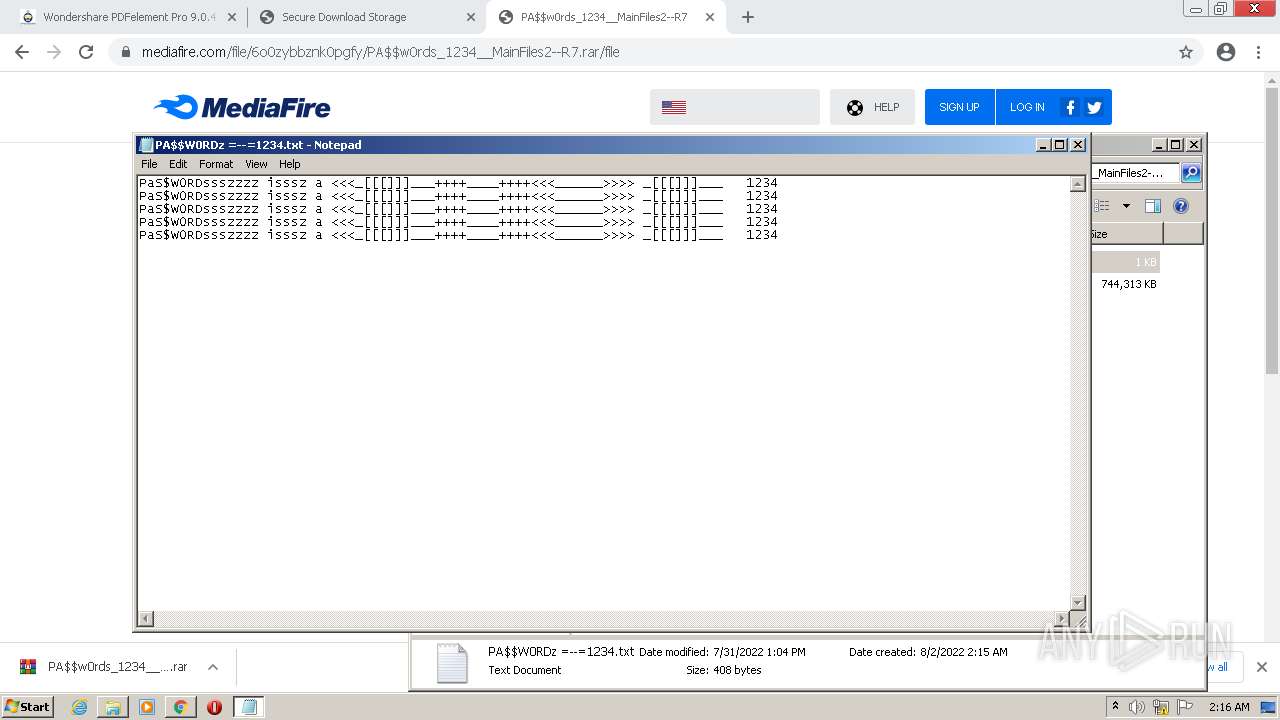The width and height of the screenshot is (1280, 720).
Task: Show hidden system tray icons
Action: coord(1115,707)
